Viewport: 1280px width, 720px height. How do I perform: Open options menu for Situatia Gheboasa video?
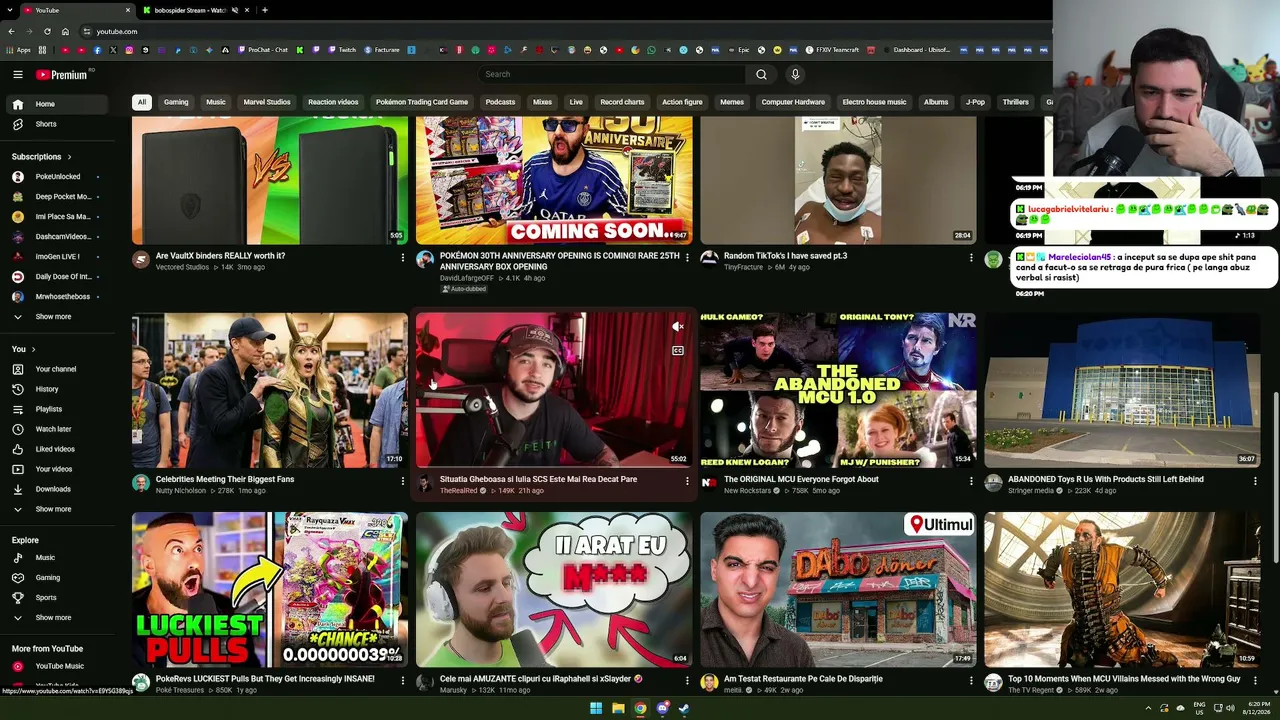[687, 481]
